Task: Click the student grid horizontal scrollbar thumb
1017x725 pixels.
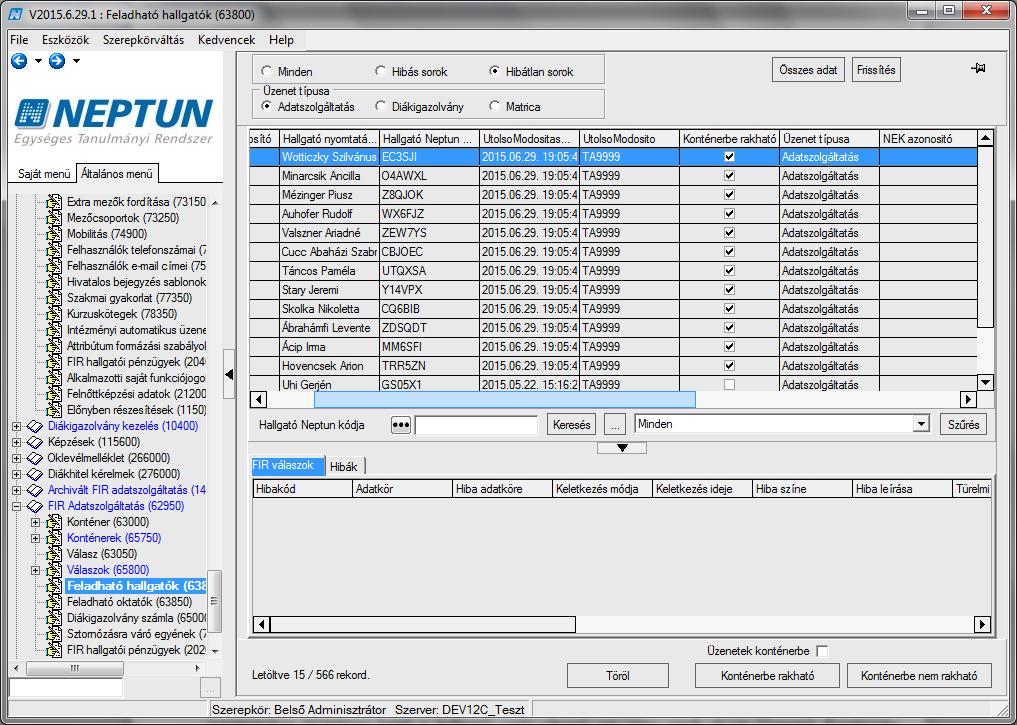Action: point(505,399)
